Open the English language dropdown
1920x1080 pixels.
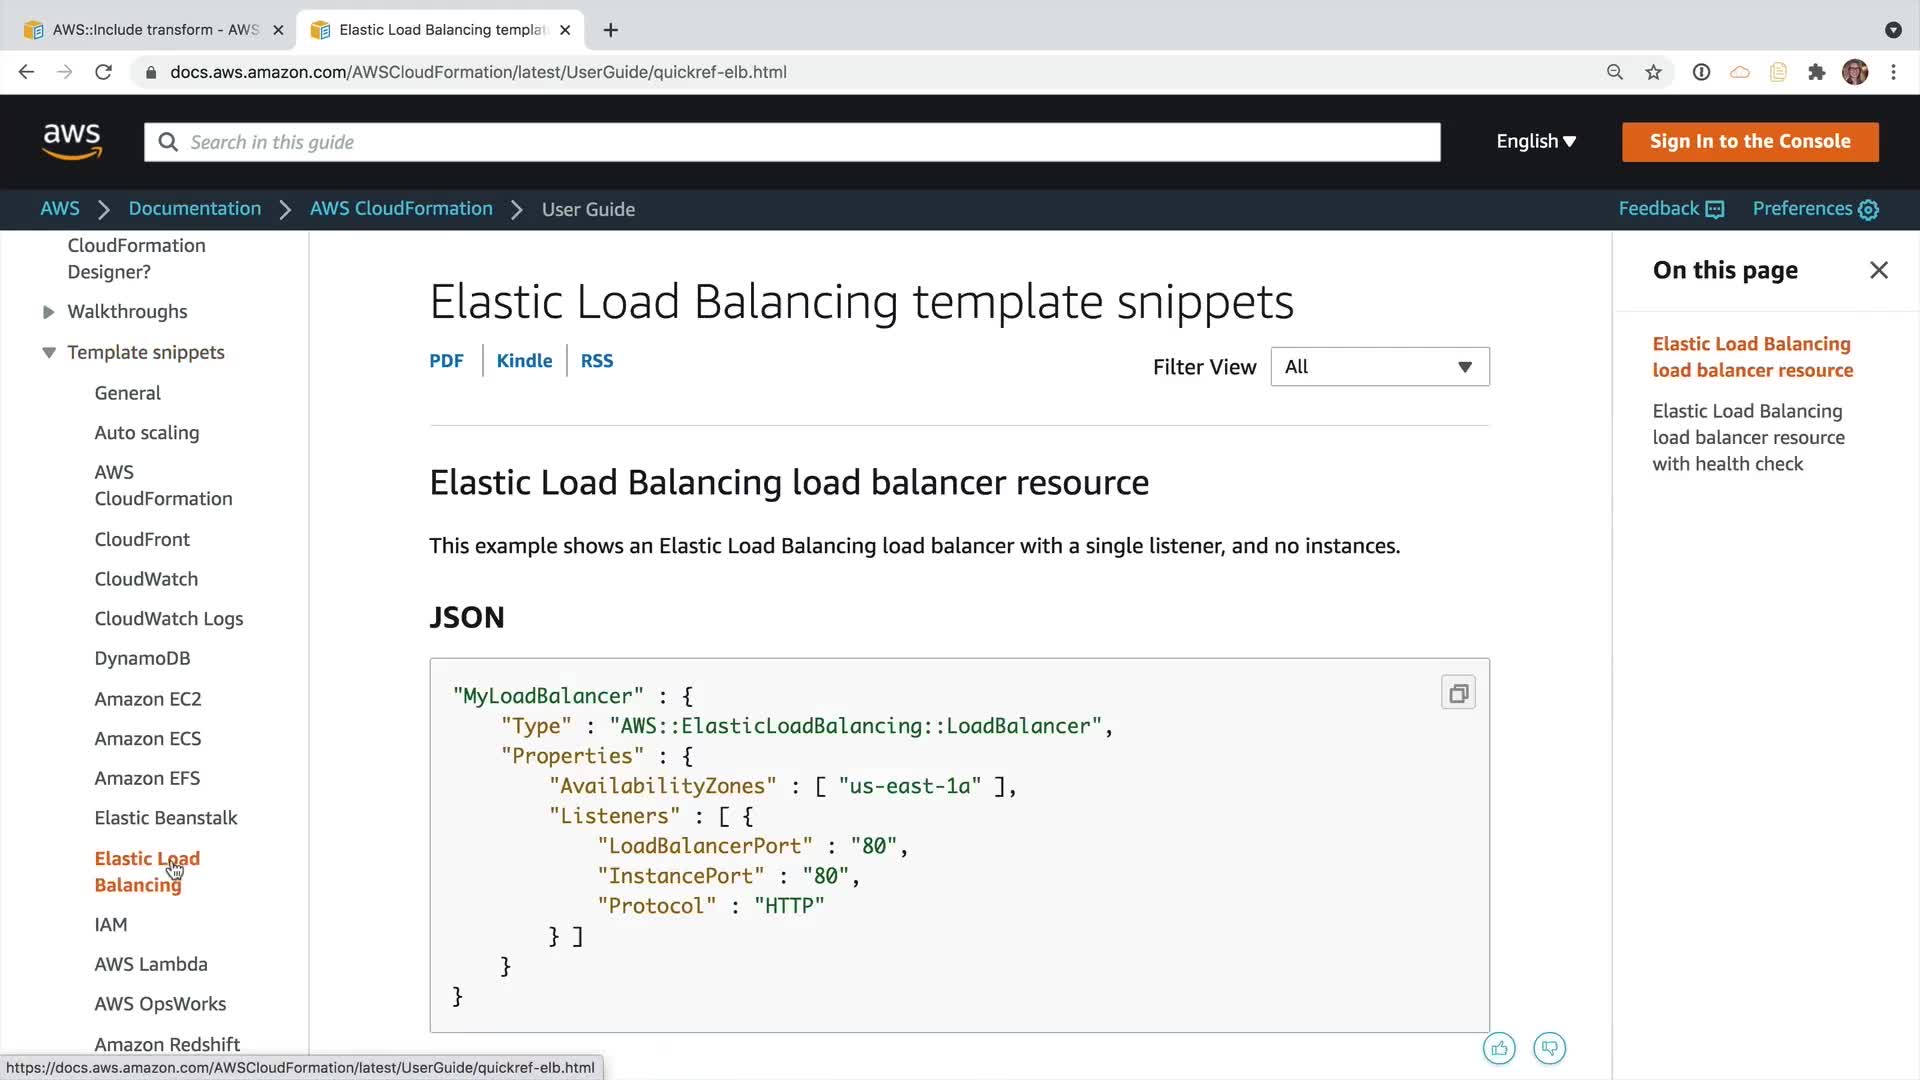[1535, 141]
